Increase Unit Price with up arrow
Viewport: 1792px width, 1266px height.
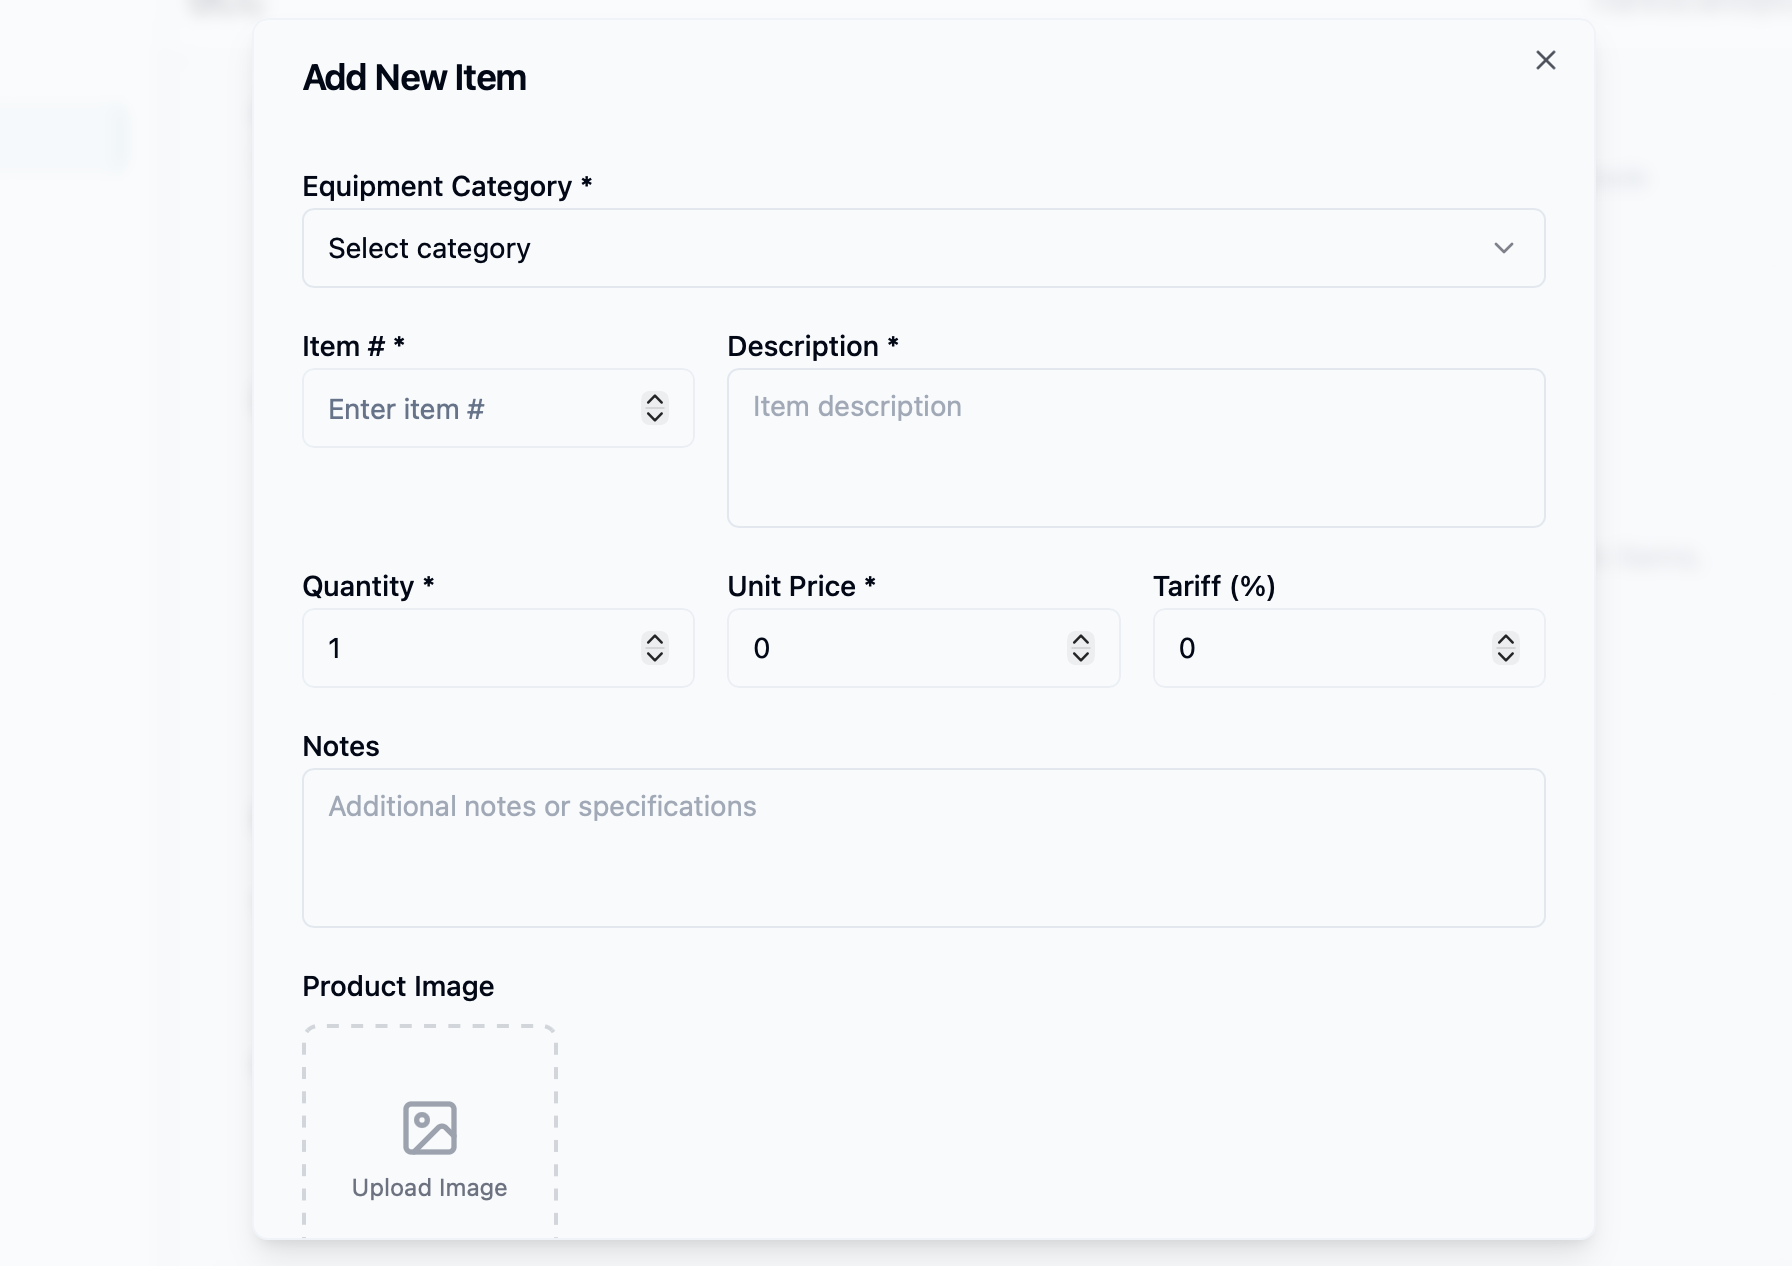pyautogui.click(x=1080, y=639)
